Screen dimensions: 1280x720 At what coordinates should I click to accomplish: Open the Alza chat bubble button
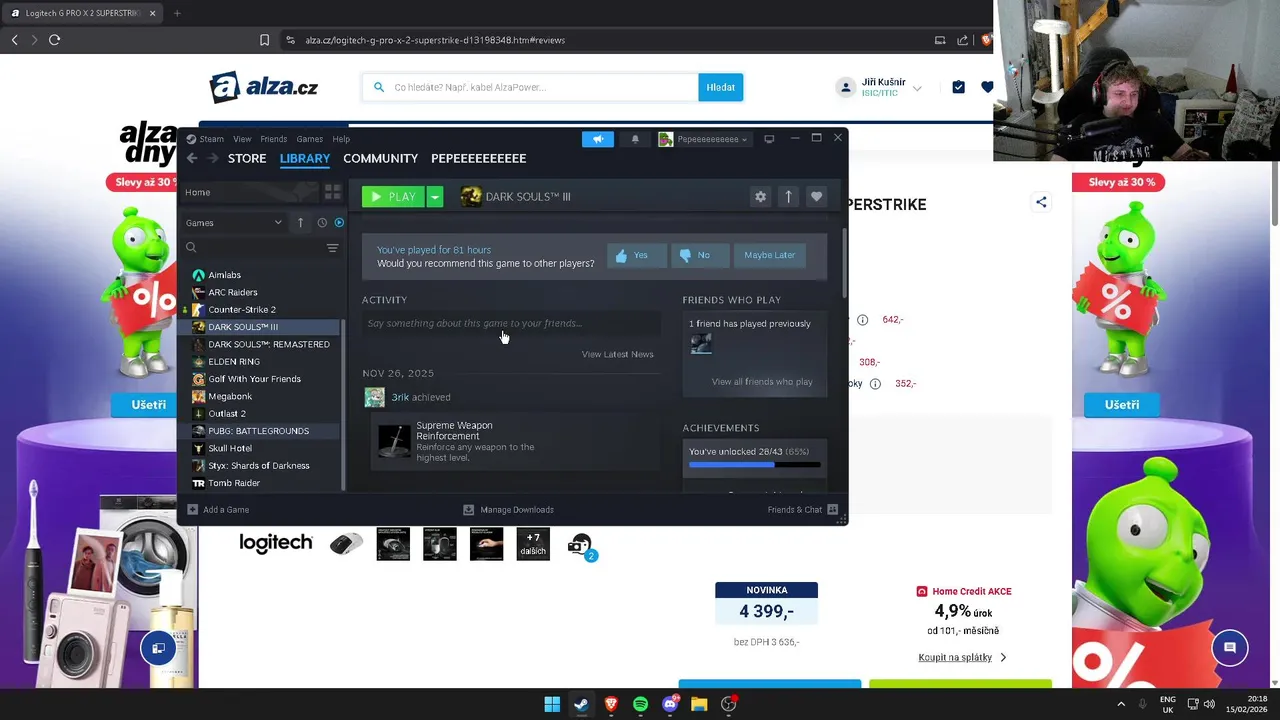(1230, 648)
